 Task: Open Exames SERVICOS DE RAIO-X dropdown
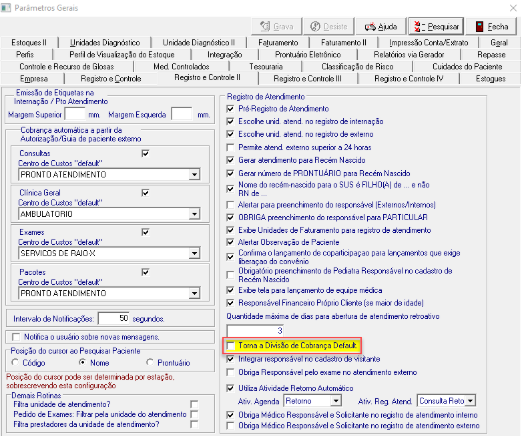(194, 253)
